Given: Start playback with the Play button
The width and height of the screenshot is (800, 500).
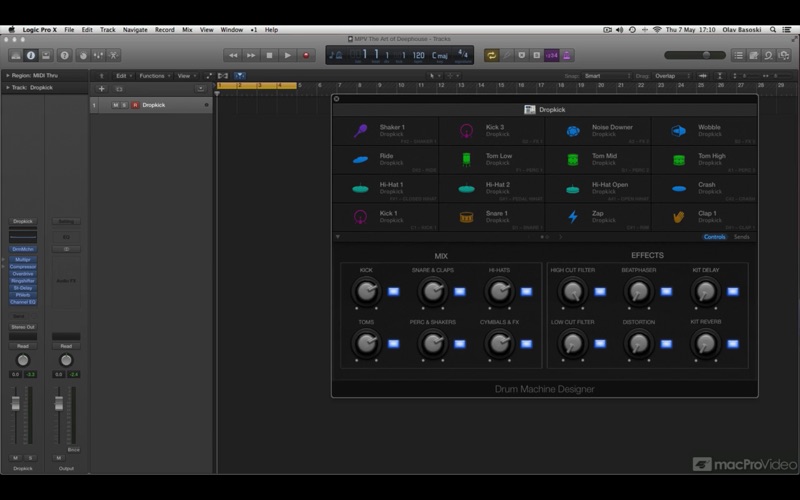Looking at the screenshot, I should pyautogui.click(x=288, y=55).
